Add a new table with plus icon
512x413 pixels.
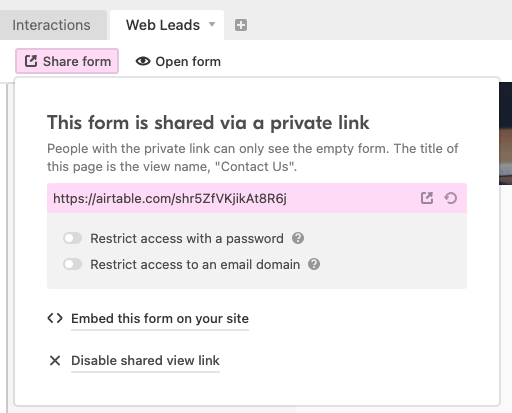point(241,25)
